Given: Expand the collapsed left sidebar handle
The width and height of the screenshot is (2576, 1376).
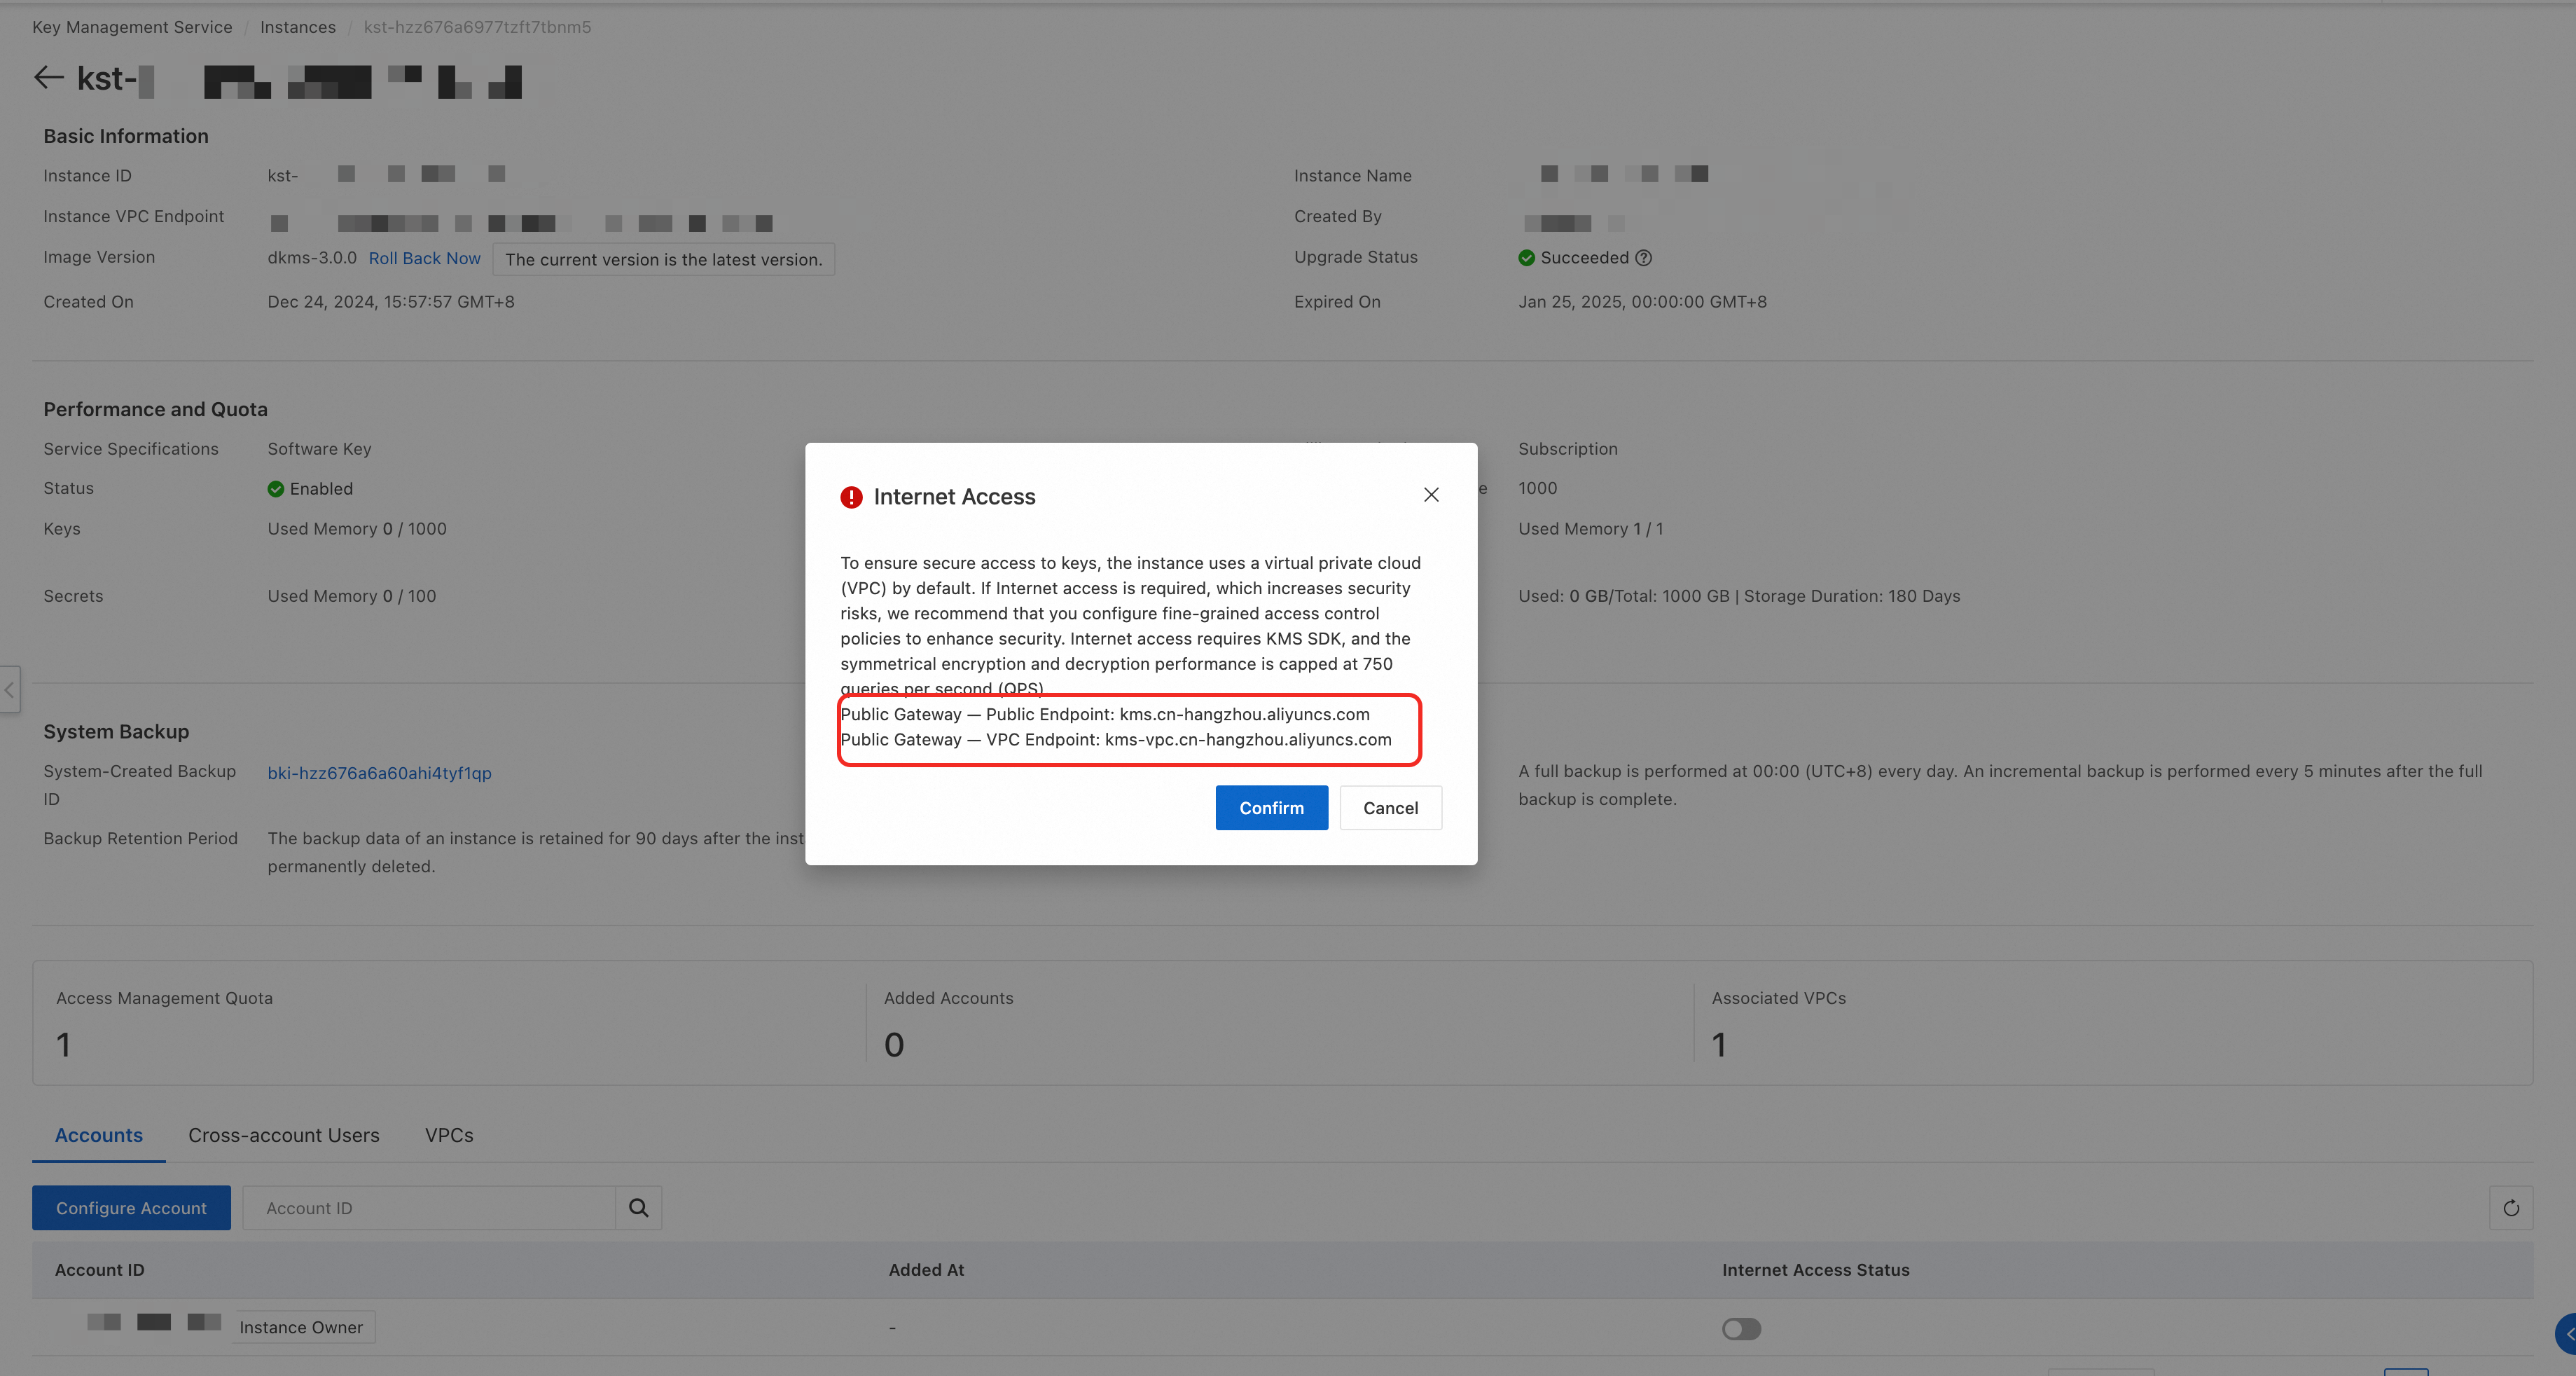Looking at the screenshot, I should pos(9,690).
